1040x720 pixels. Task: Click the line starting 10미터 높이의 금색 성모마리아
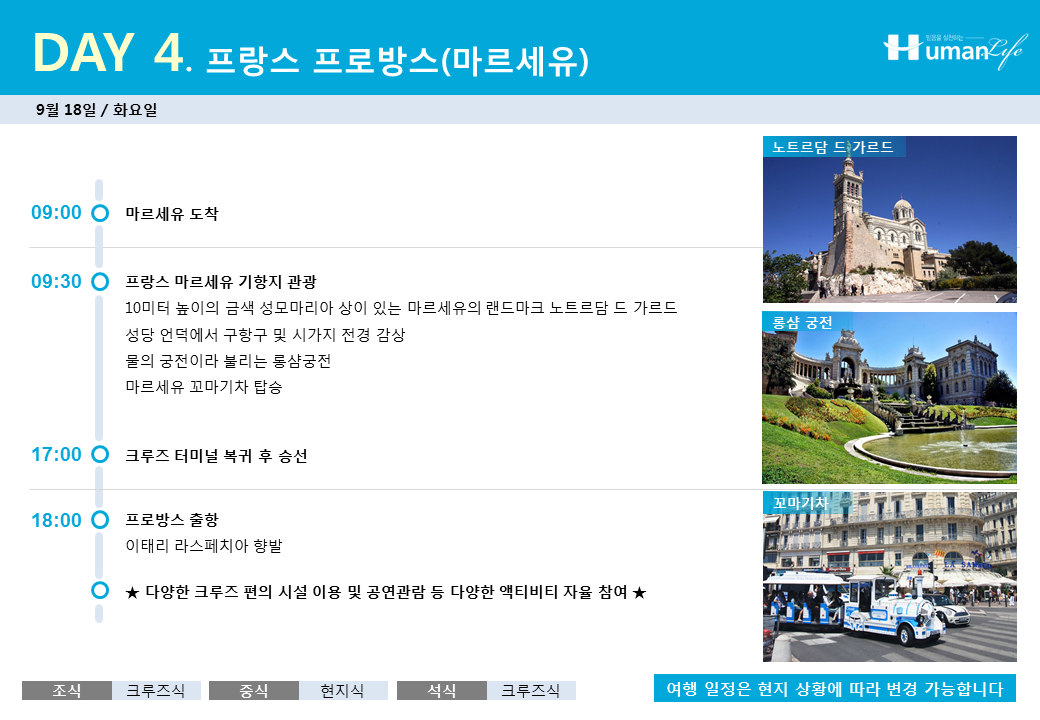tap(401, 308)
